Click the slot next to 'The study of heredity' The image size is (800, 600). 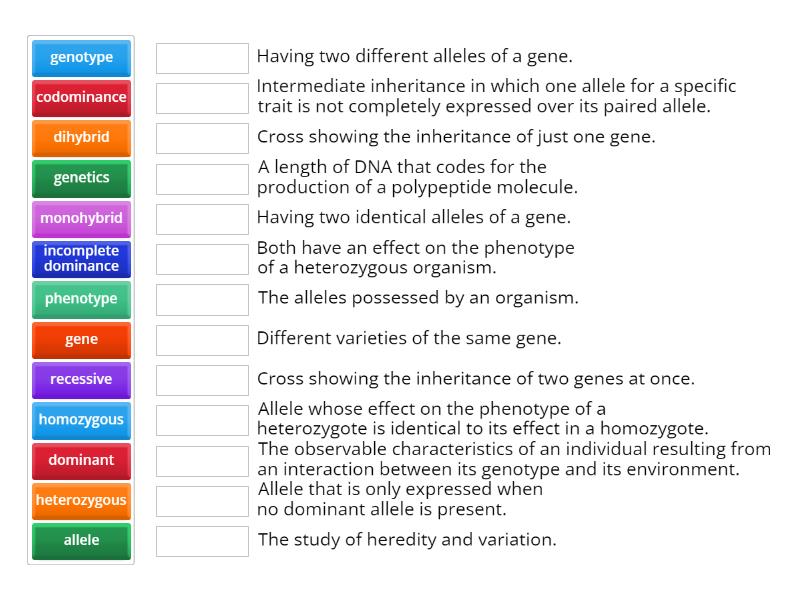click(x=201, y=541)
